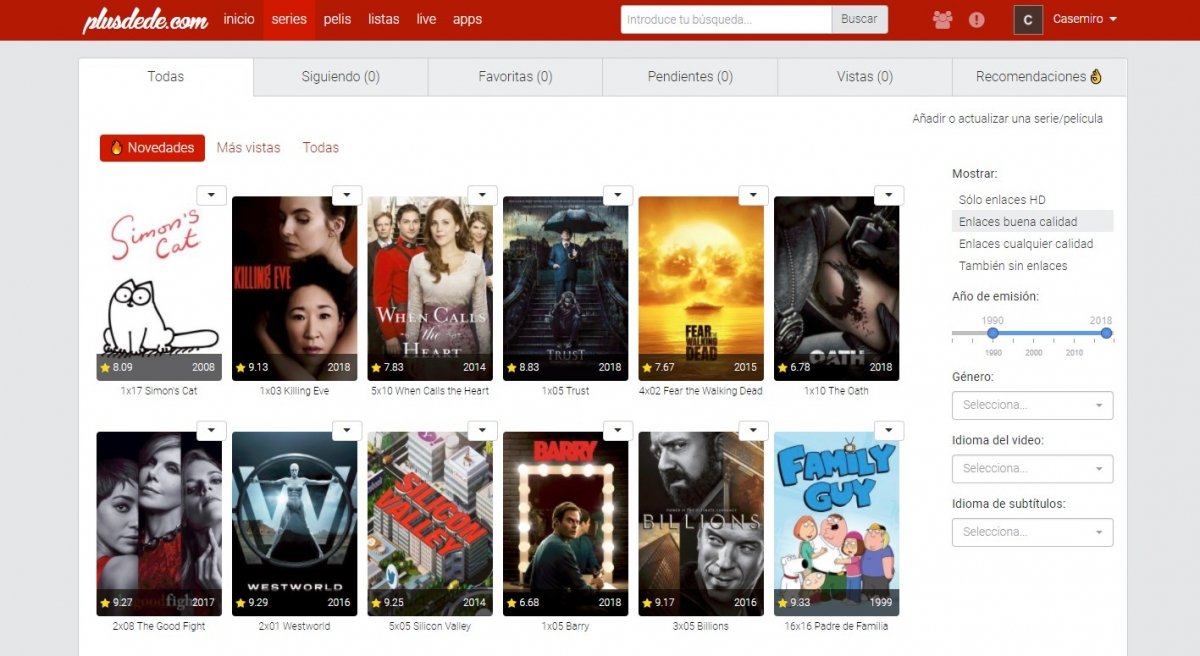Open dropdown arrow on Killing Eve poster

click(x=346, y=195)
